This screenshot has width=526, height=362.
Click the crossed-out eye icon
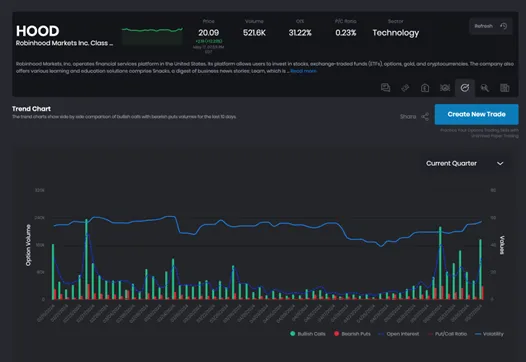click(x=445, y=88)
